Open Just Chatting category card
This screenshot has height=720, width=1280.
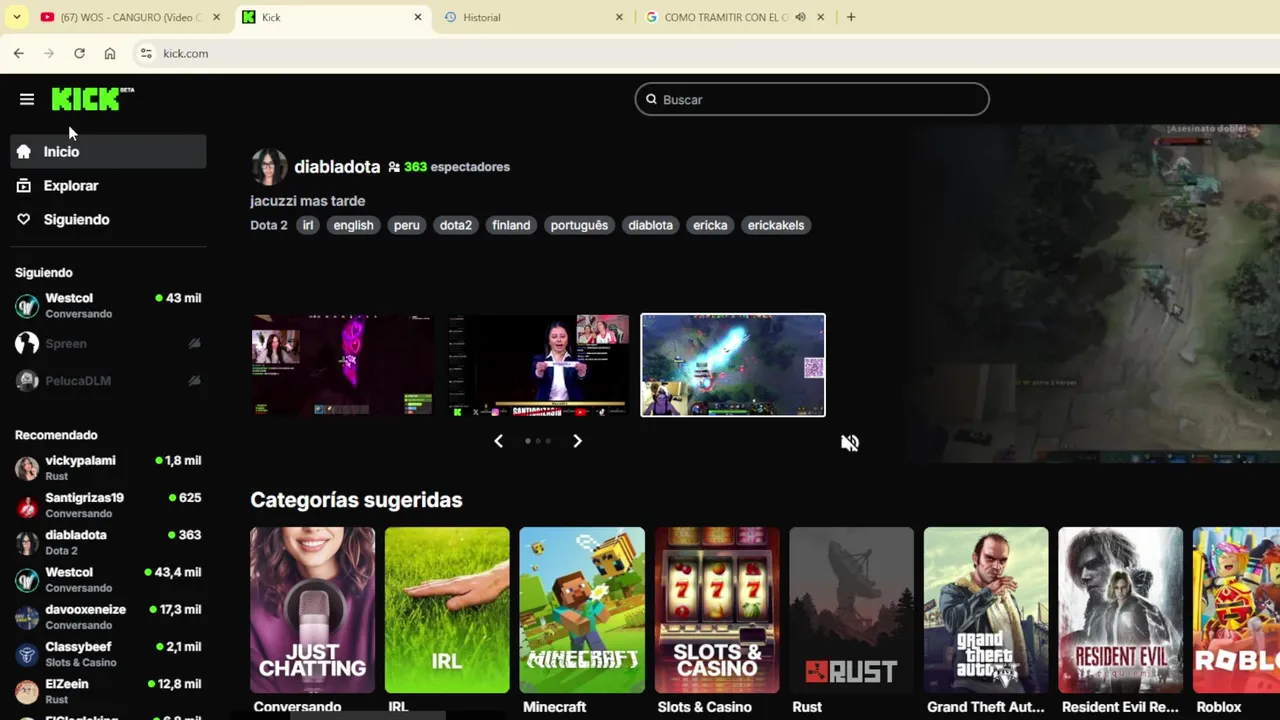pos(313,610)
